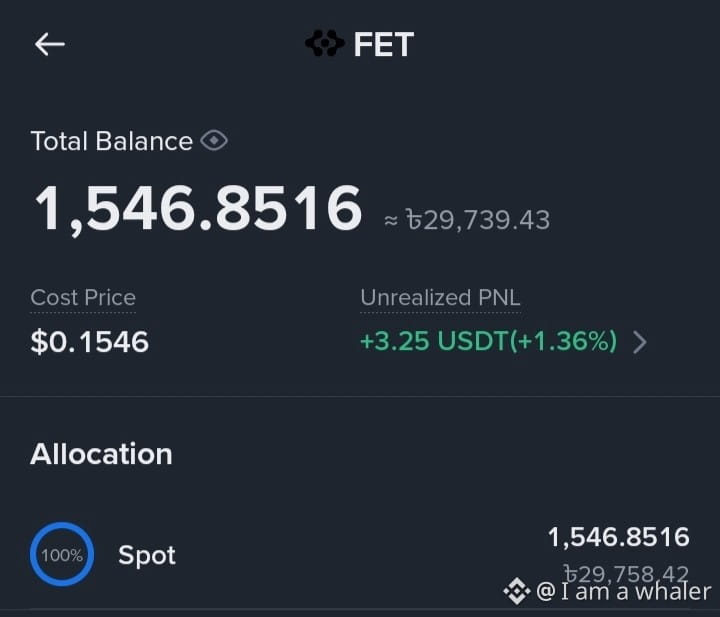Select the 100% Spot allocation ring

(62, 554)
